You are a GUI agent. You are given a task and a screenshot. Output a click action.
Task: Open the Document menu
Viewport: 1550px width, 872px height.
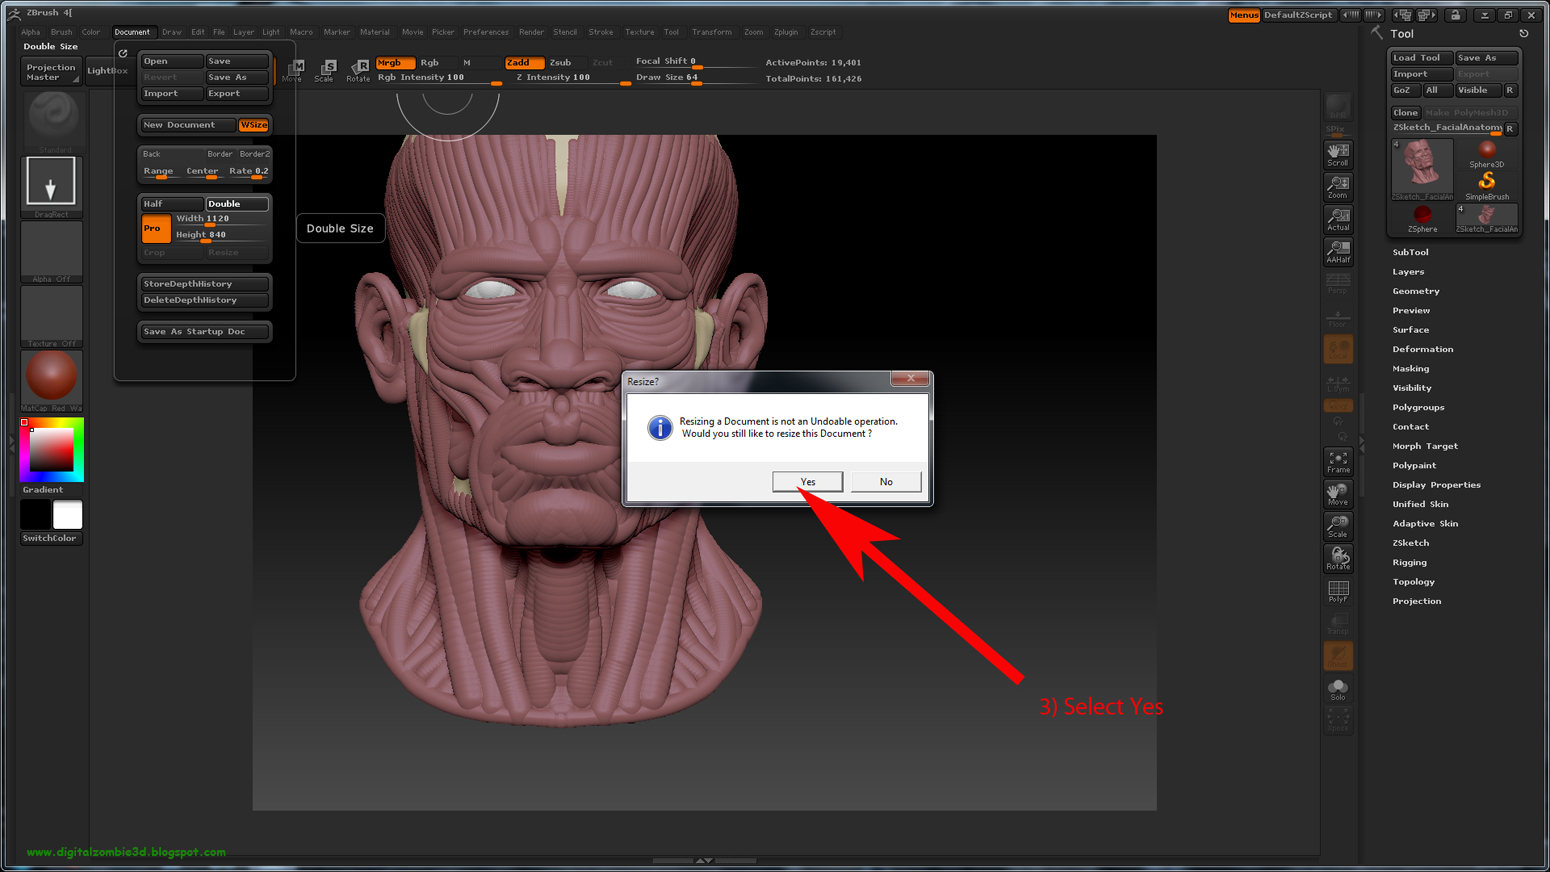tap(132, 32)
